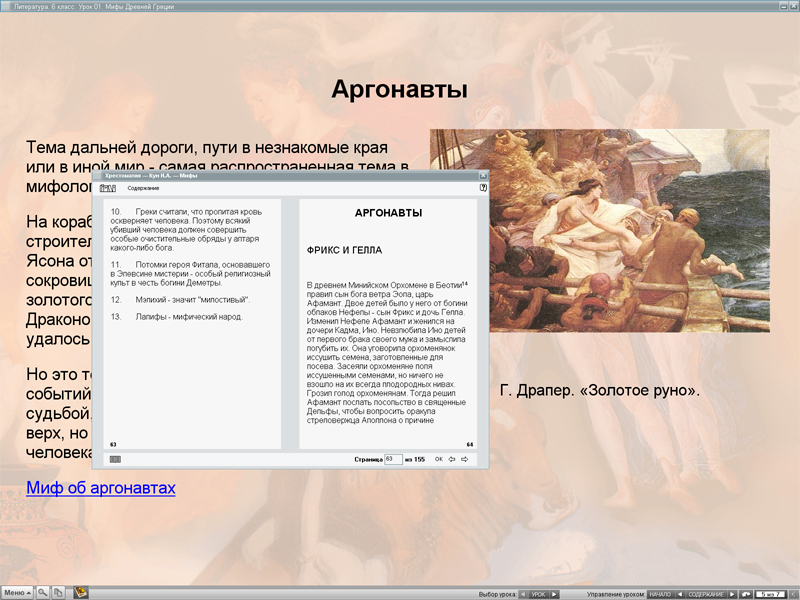Screen dimensions: 800x600
Task: Click the Страница page number input field
Action: 393,459
